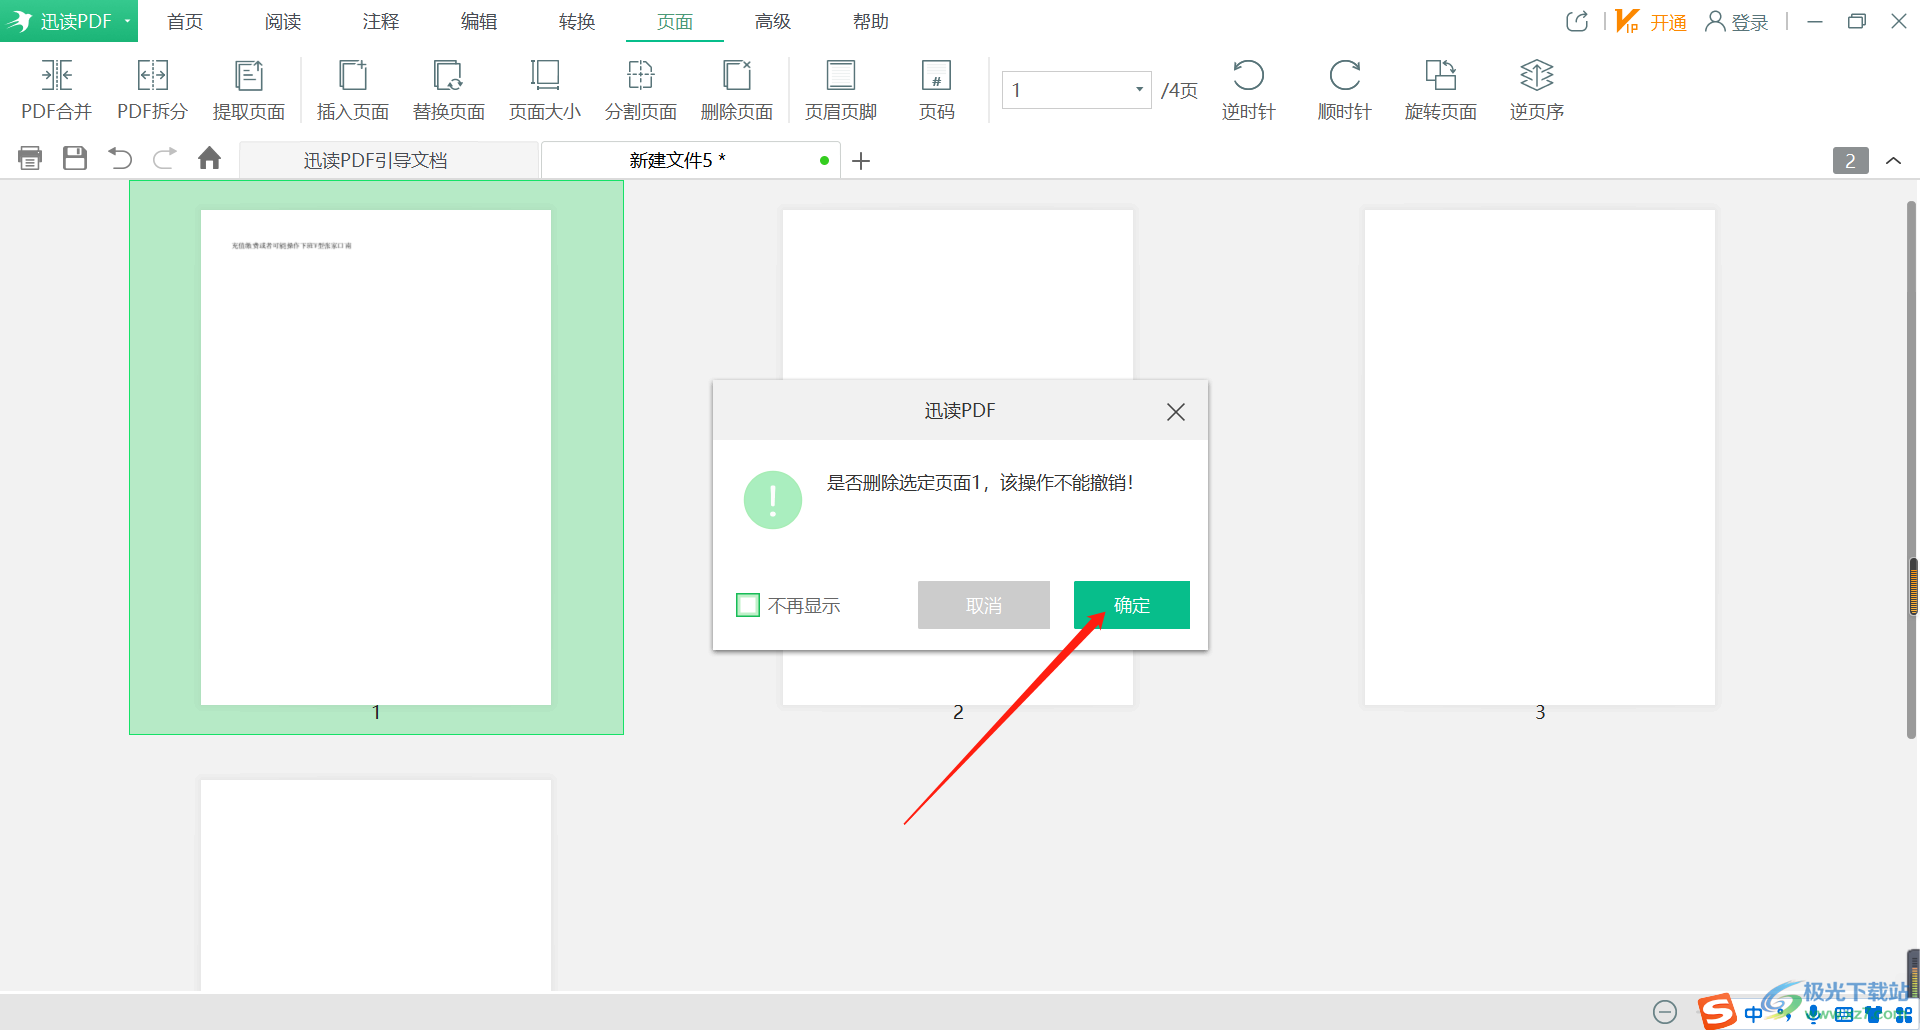Image resolution: width=1920 pixels, height=1030 pixels.
Task: Open VIP 开通 subscription
Action: click(x=1651, y=21)
